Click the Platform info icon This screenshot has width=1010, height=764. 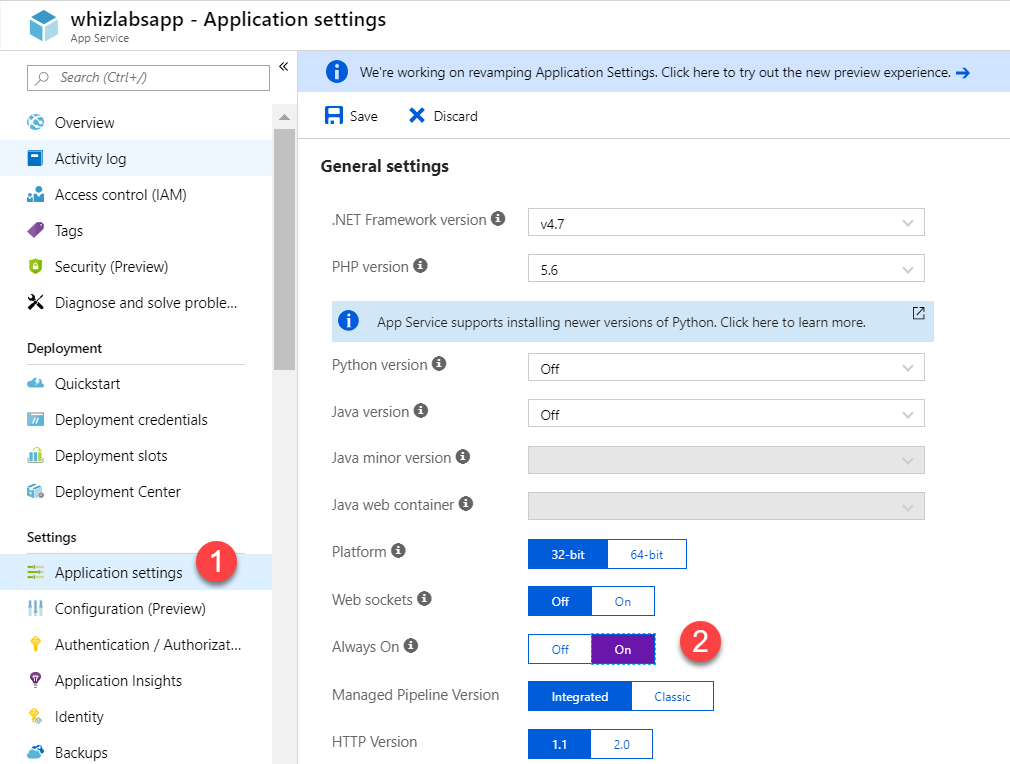(398, 551)
